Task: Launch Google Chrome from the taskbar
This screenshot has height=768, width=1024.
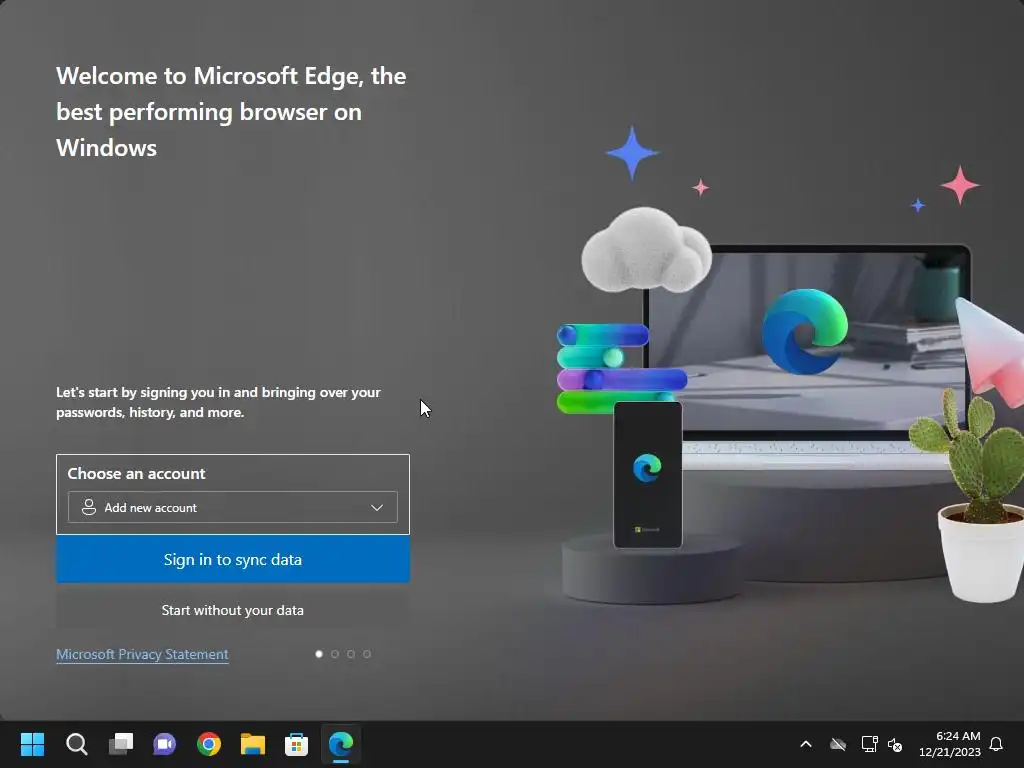Action: pyautogui.click(x=209, y=744)
